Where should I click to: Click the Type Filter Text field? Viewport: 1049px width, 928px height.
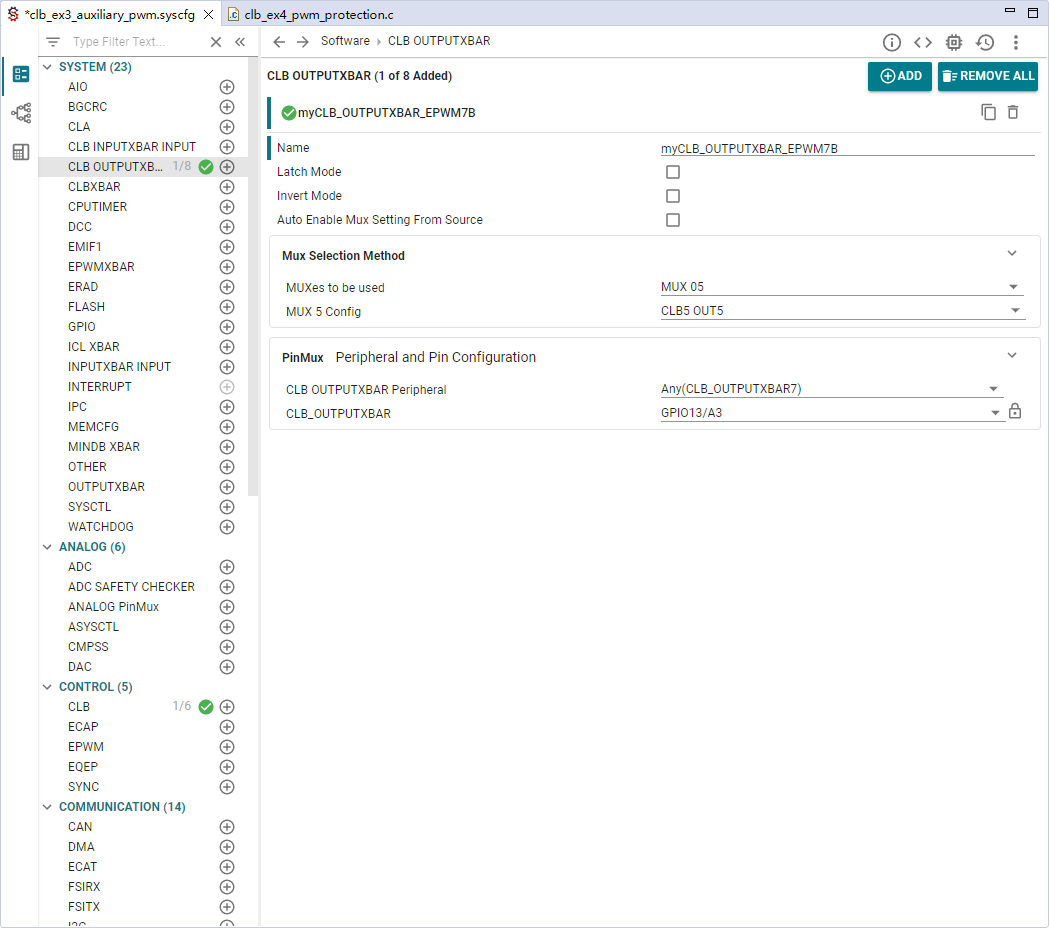(137, 41)
